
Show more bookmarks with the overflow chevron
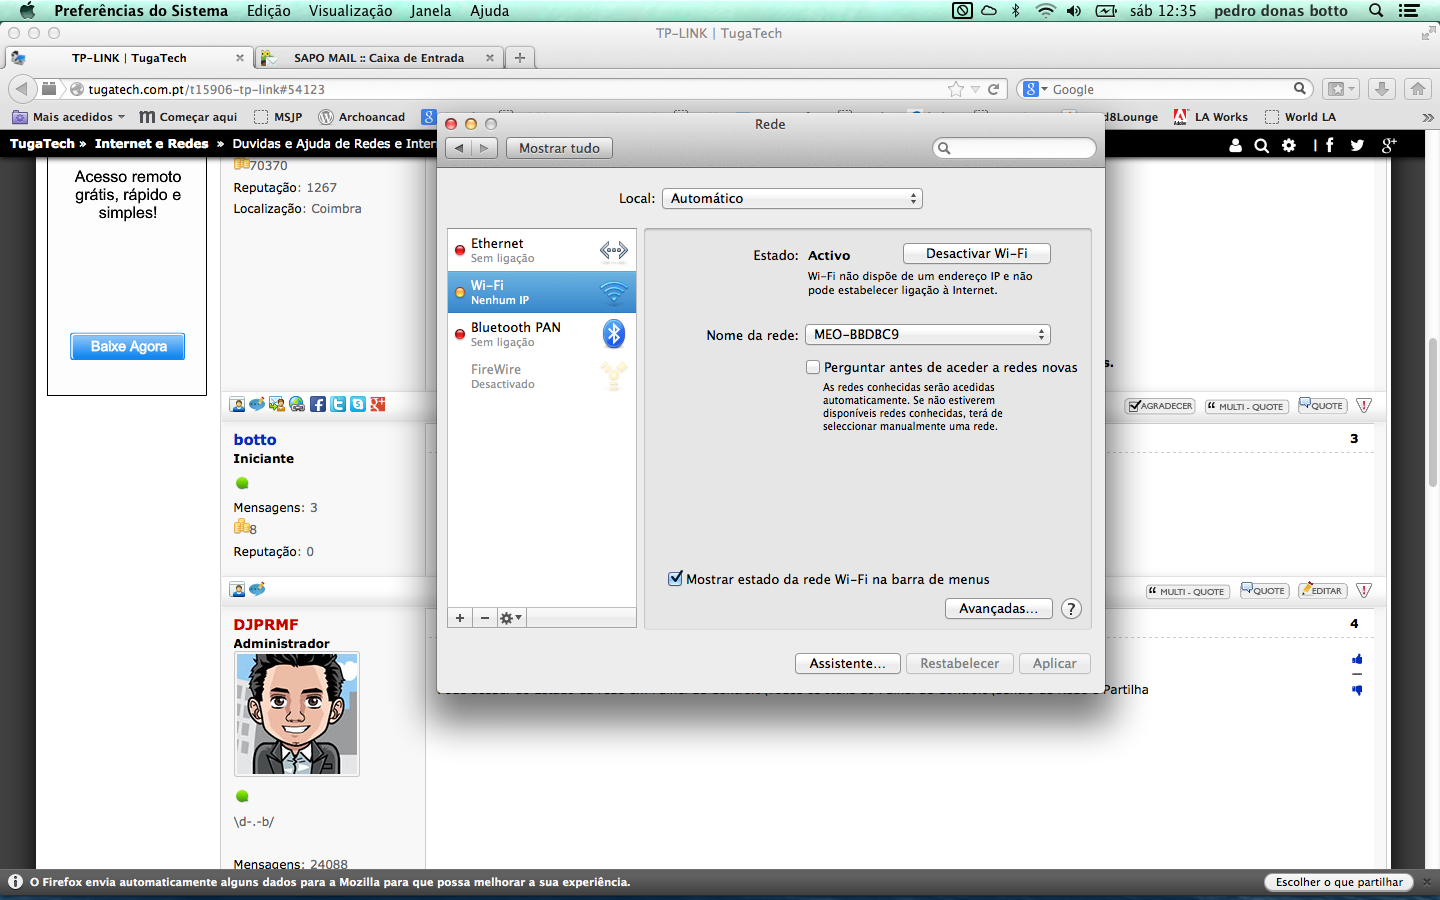coord(1427,117)
